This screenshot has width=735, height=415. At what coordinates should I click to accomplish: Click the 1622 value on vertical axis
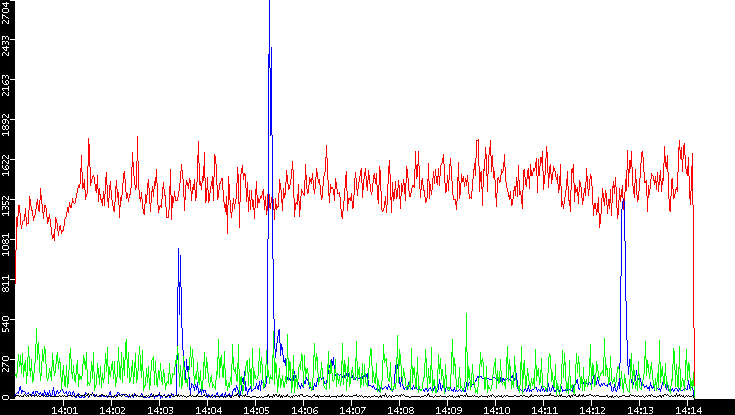point(5,166)
